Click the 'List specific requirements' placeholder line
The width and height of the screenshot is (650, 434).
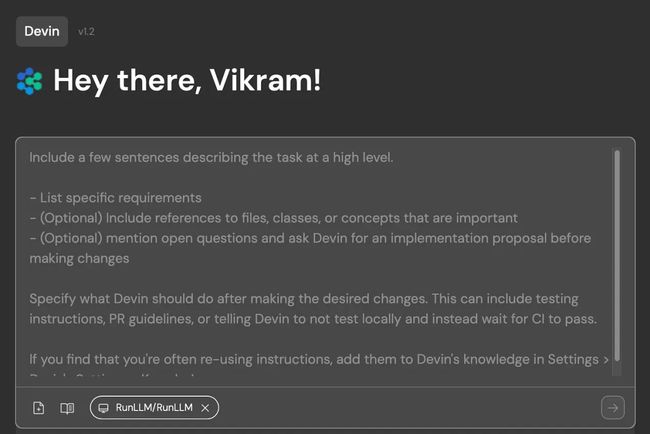pyautogui.click(x=116, y=198)
